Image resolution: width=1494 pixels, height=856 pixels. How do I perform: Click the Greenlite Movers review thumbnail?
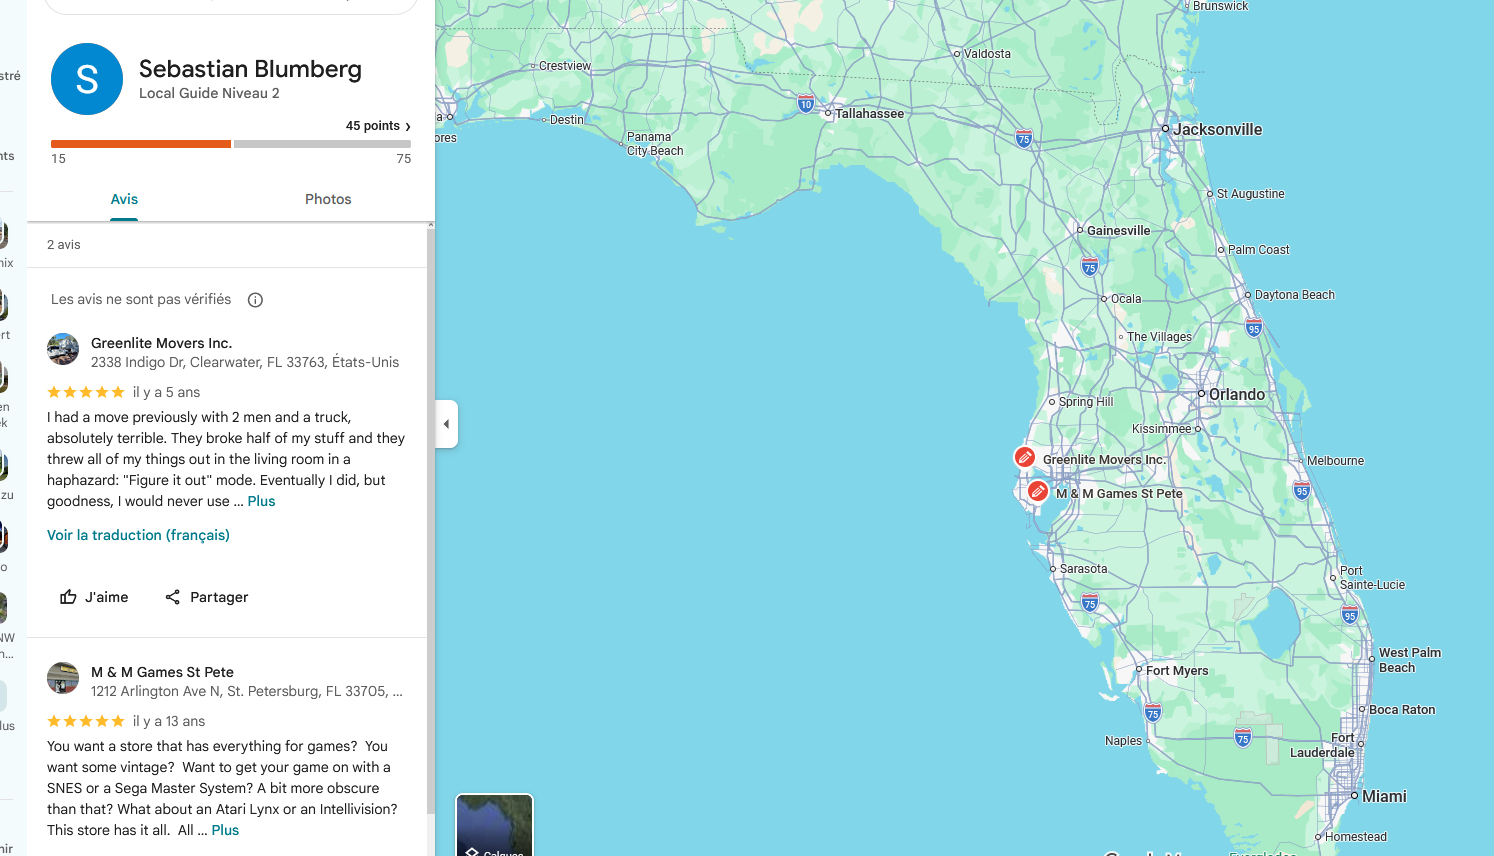[x=63, y=349]
